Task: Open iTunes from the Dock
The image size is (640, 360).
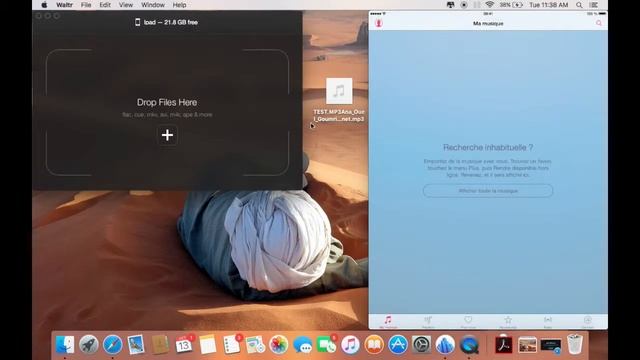Action: tap(350, 345)
